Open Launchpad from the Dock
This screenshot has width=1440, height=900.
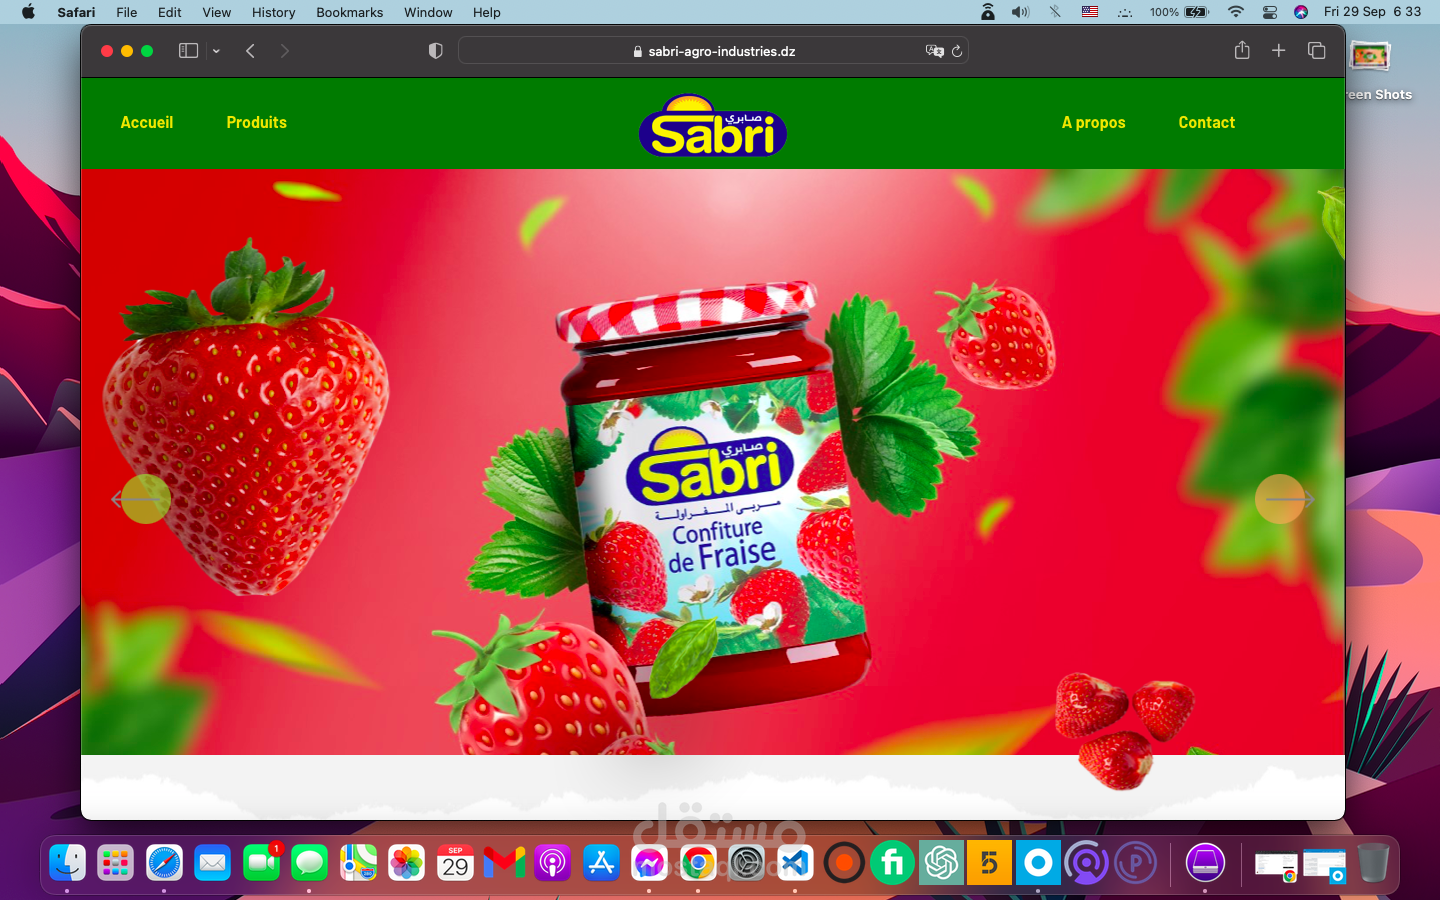[116, 863]
